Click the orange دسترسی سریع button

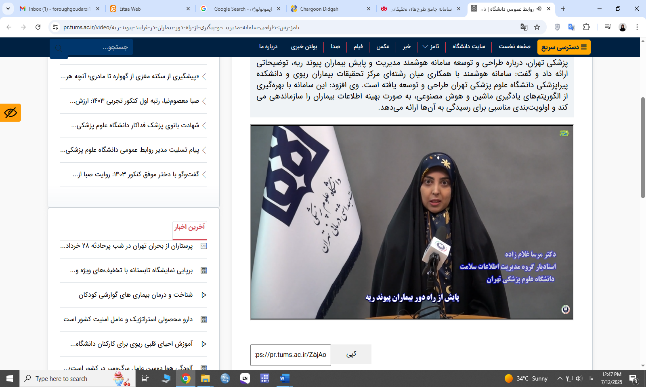pyautogui.click(x=563, y=47)
